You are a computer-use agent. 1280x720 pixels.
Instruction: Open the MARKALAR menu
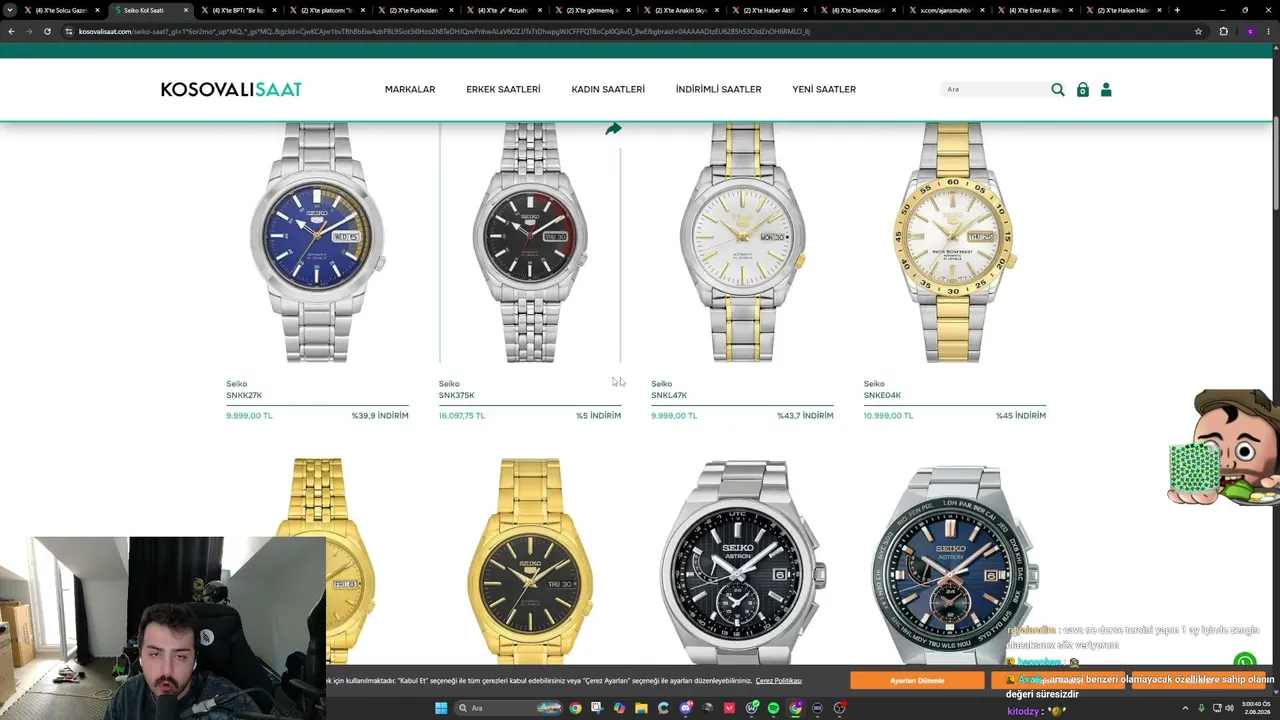coord(410,90)
